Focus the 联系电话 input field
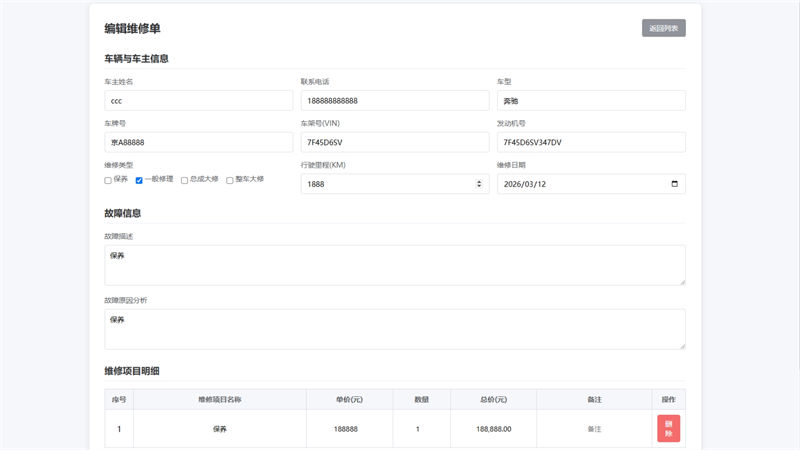 point(394,101)
